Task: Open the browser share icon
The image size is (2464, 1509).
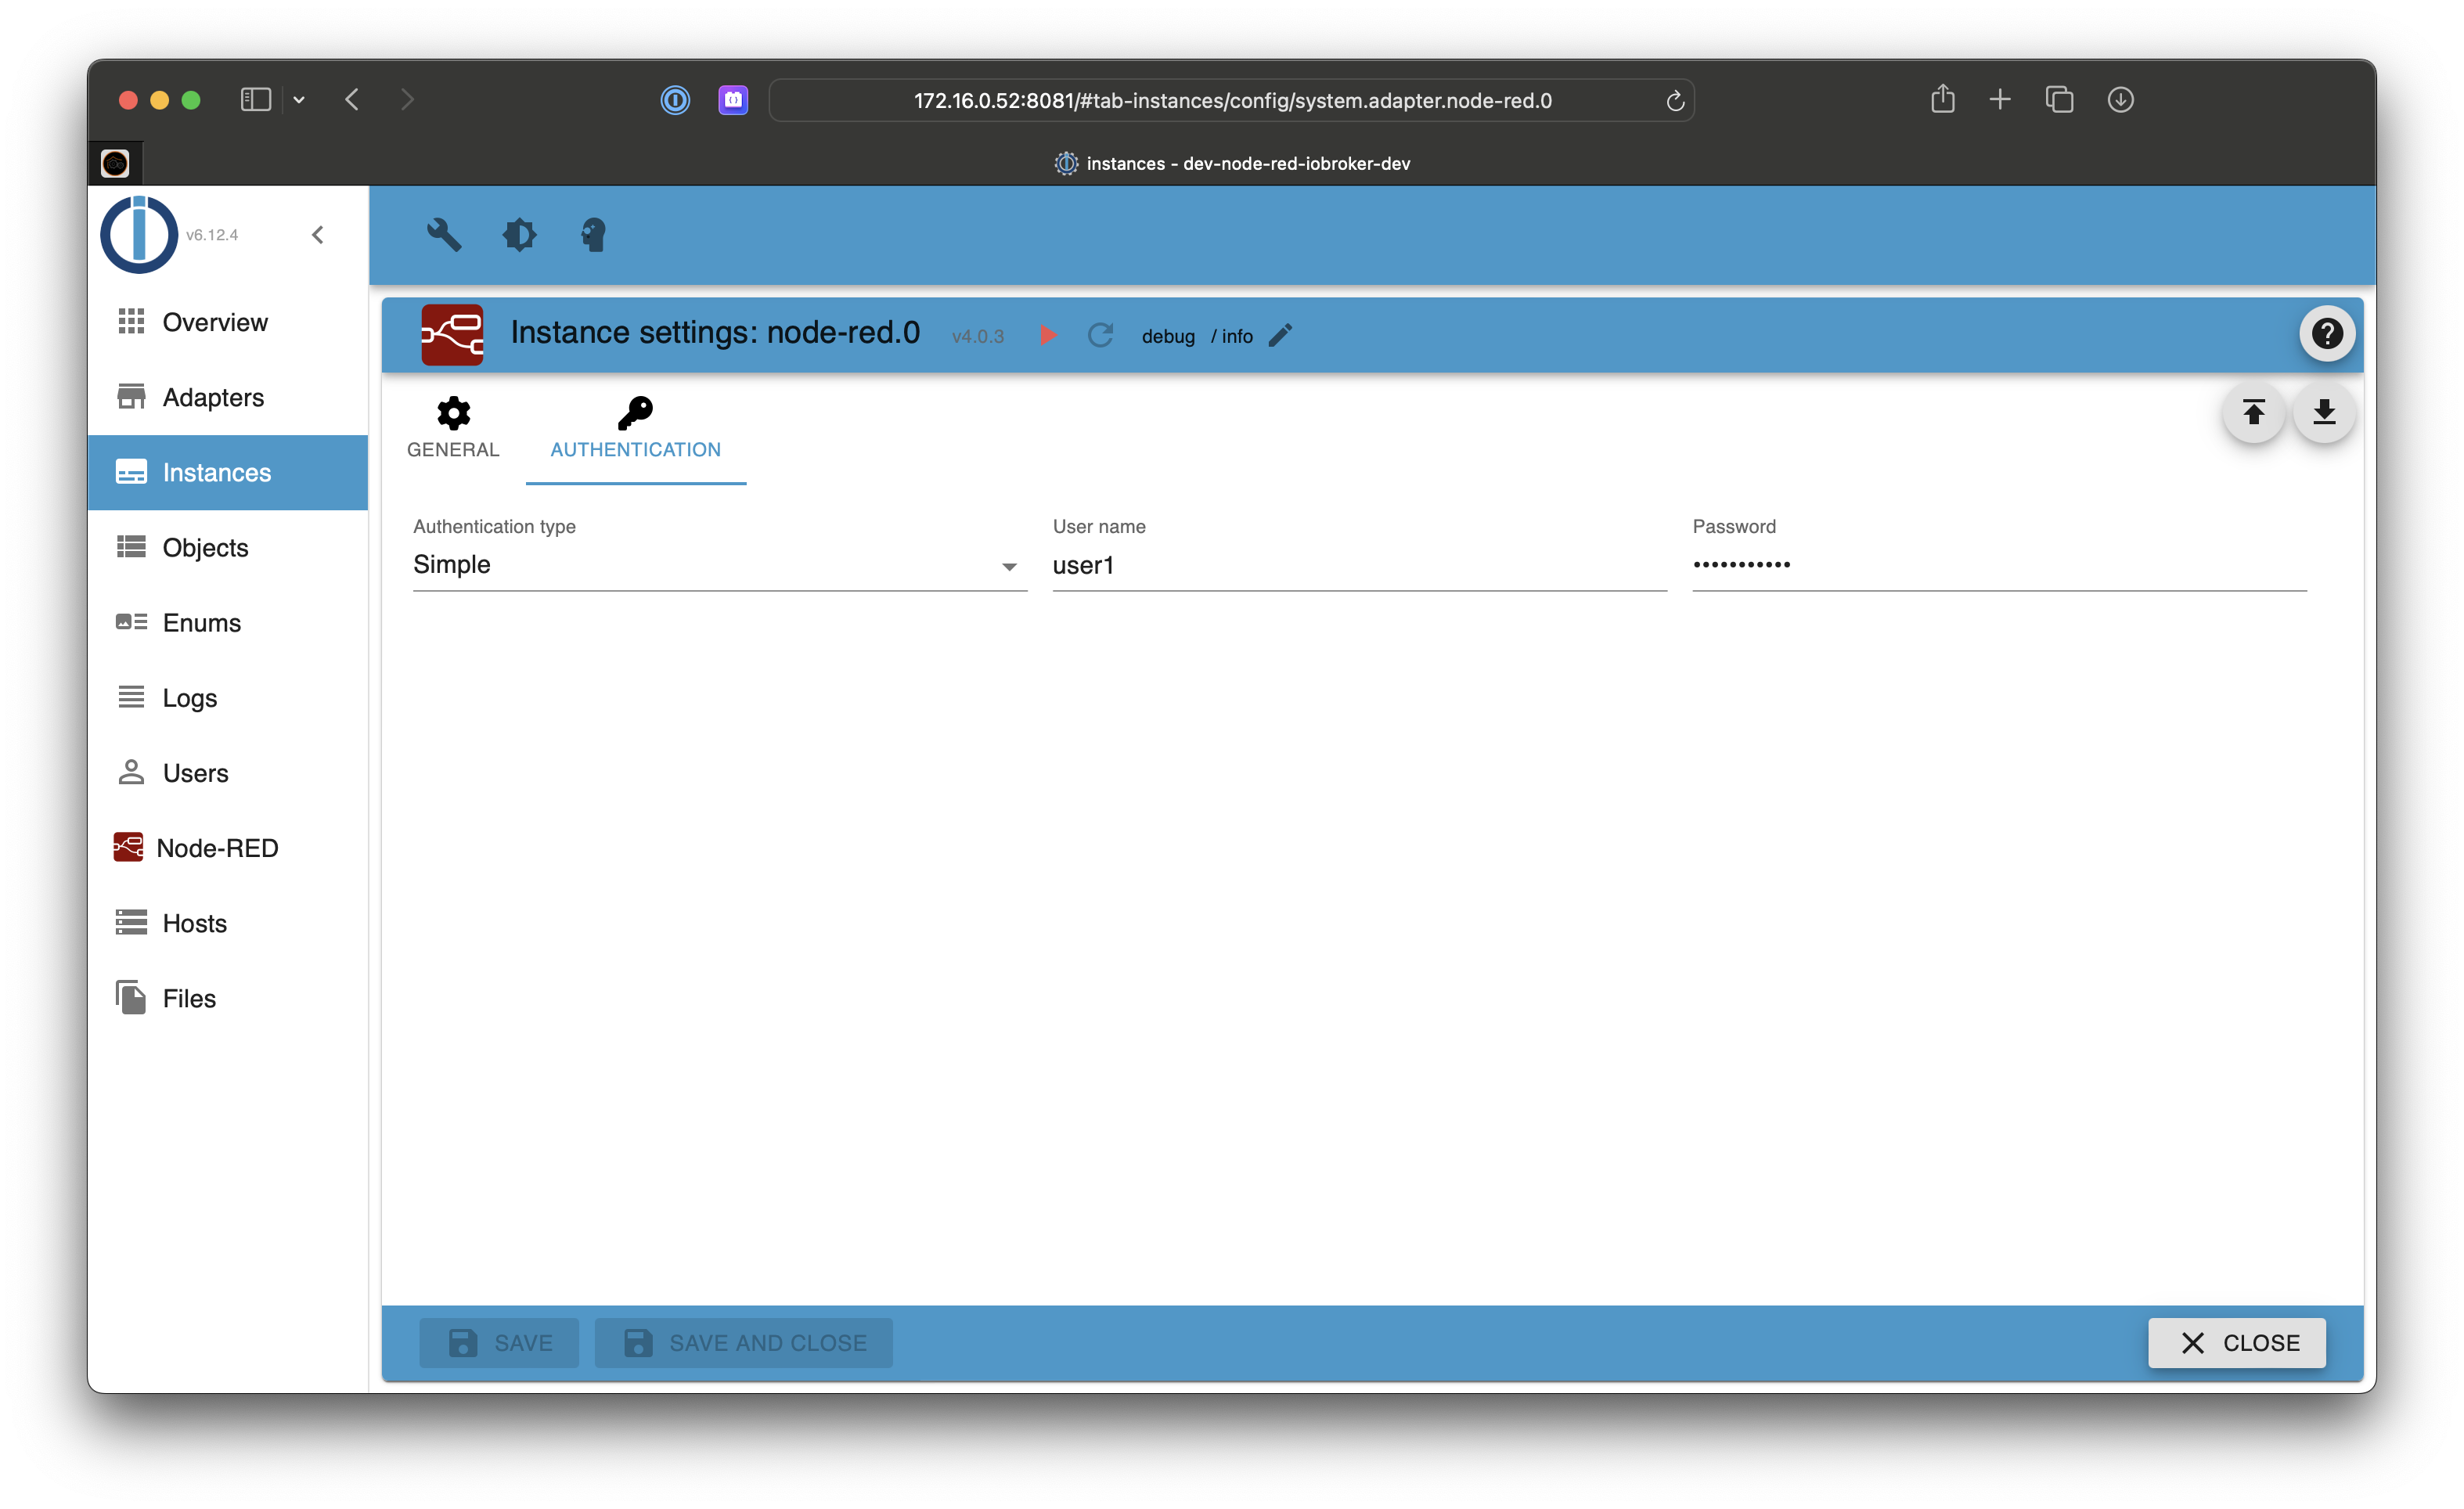Action: (1942, 99)
